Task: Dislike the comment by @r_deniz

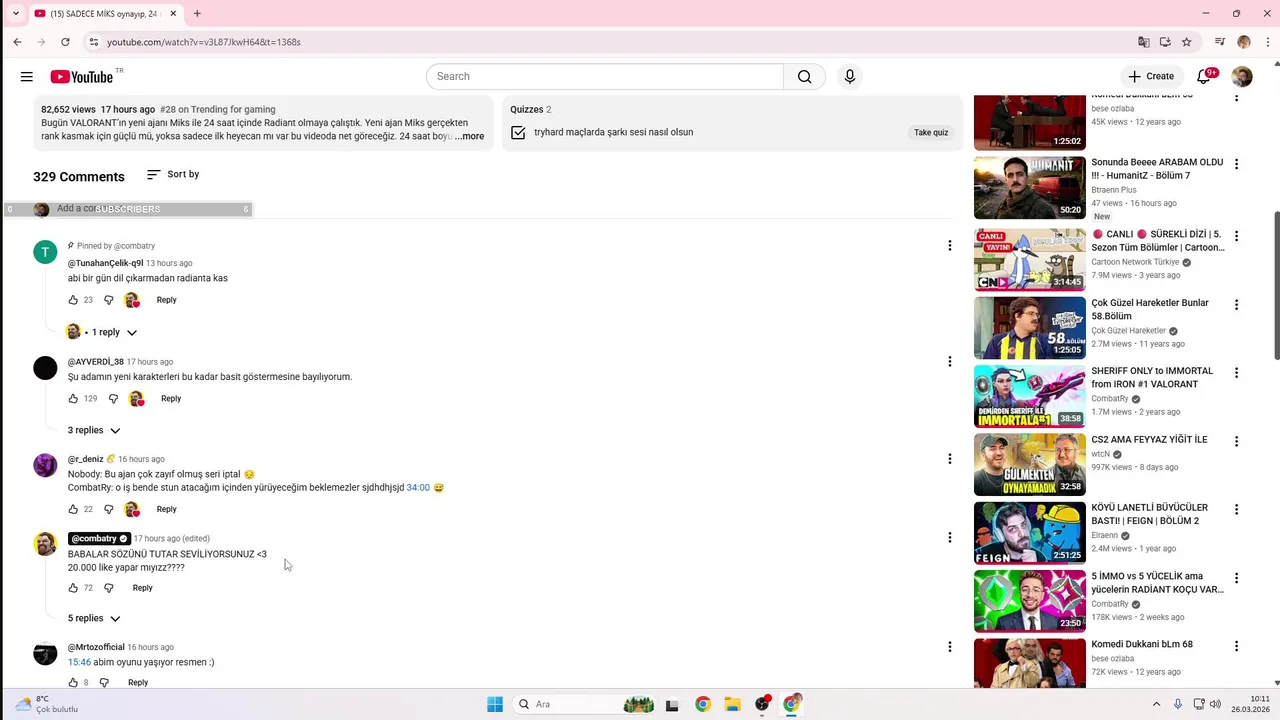Action: (x=107, y=509)
